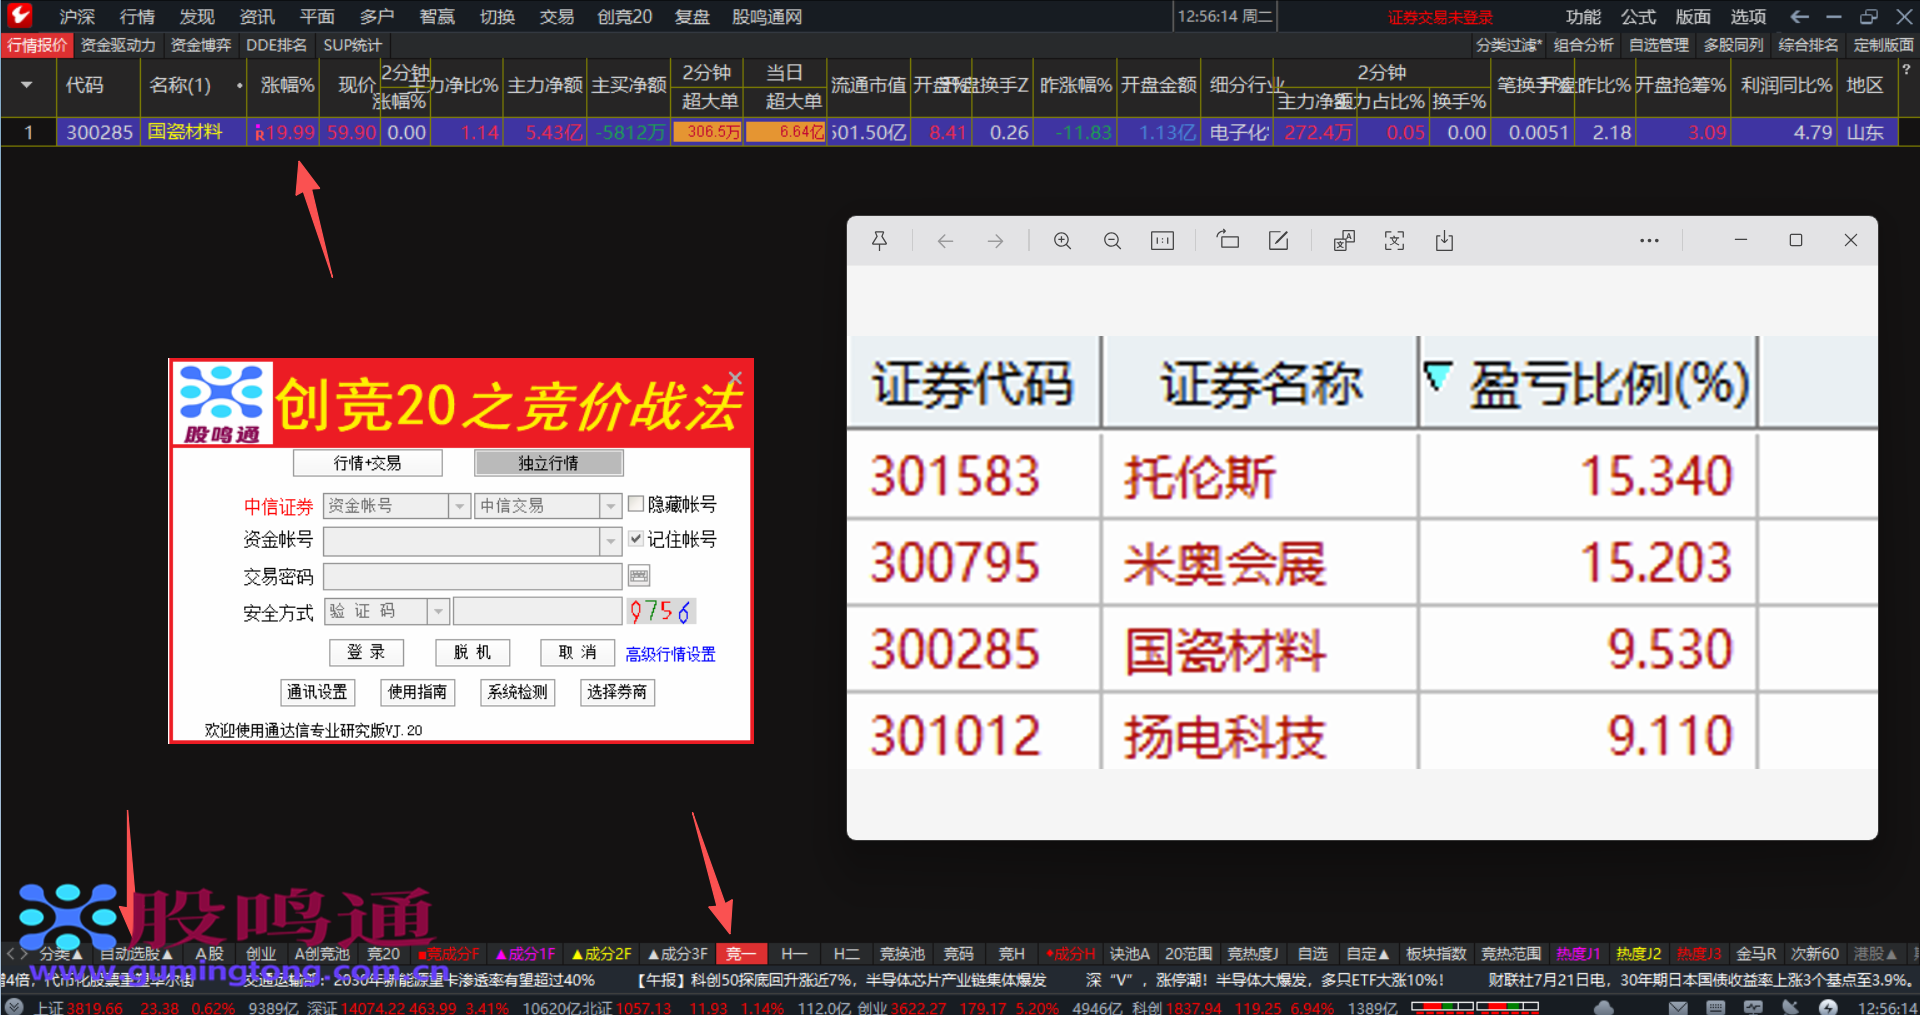Click the keyboard icon in bottom status bar
This screenshot has width=1920, height=1015.
(x=1715, y=1007)
